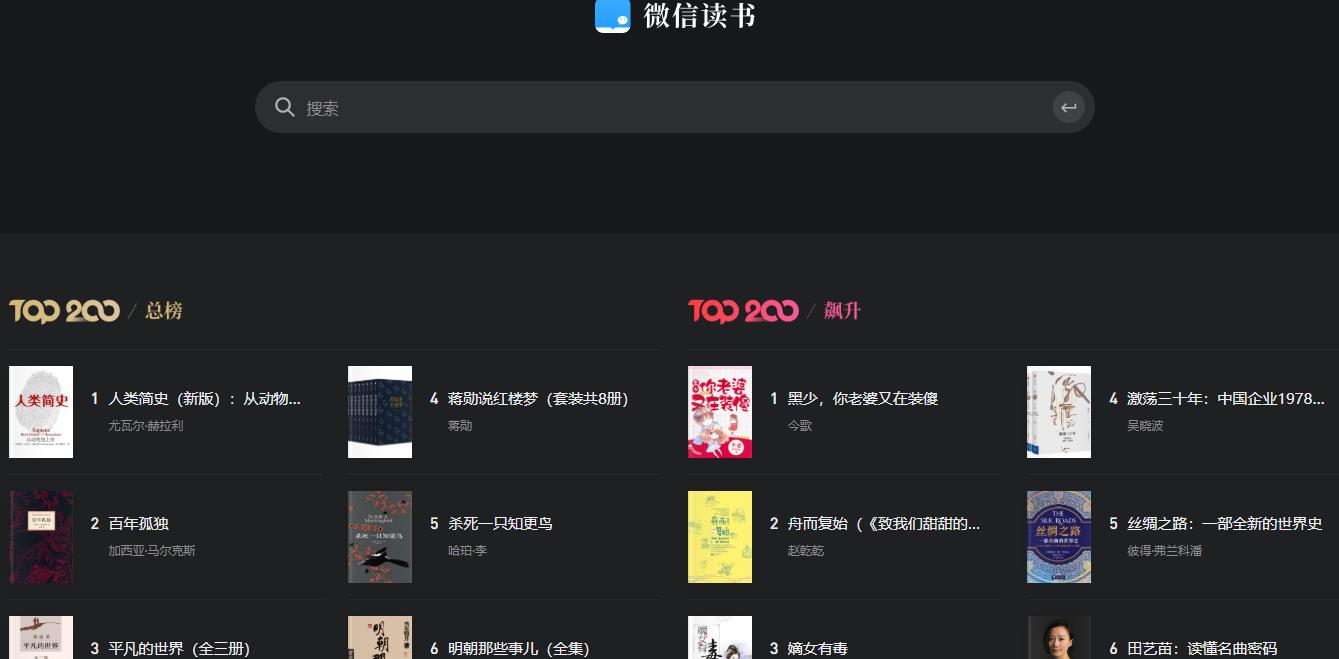The image size is (1339, 659).
Task: Click the WeRead blue logo icon
Action: click(x=613, y=16)
